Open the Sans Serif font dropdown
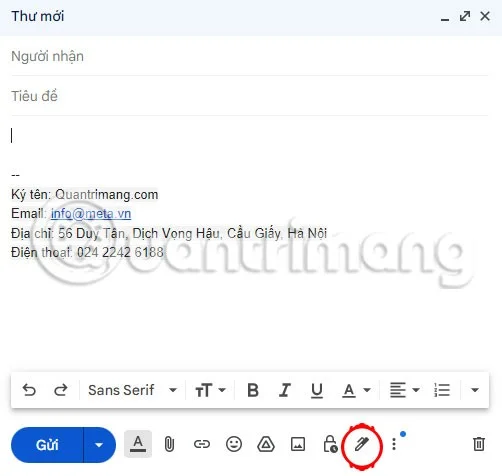502x476 pixels. coord(132,390)
